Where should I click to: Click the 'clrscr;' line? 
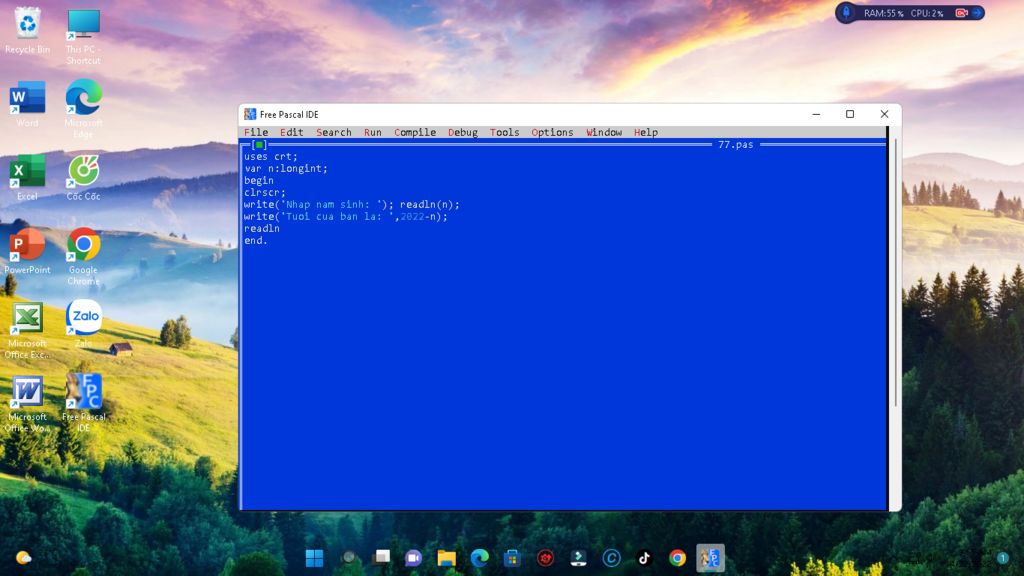pos(264,193)
